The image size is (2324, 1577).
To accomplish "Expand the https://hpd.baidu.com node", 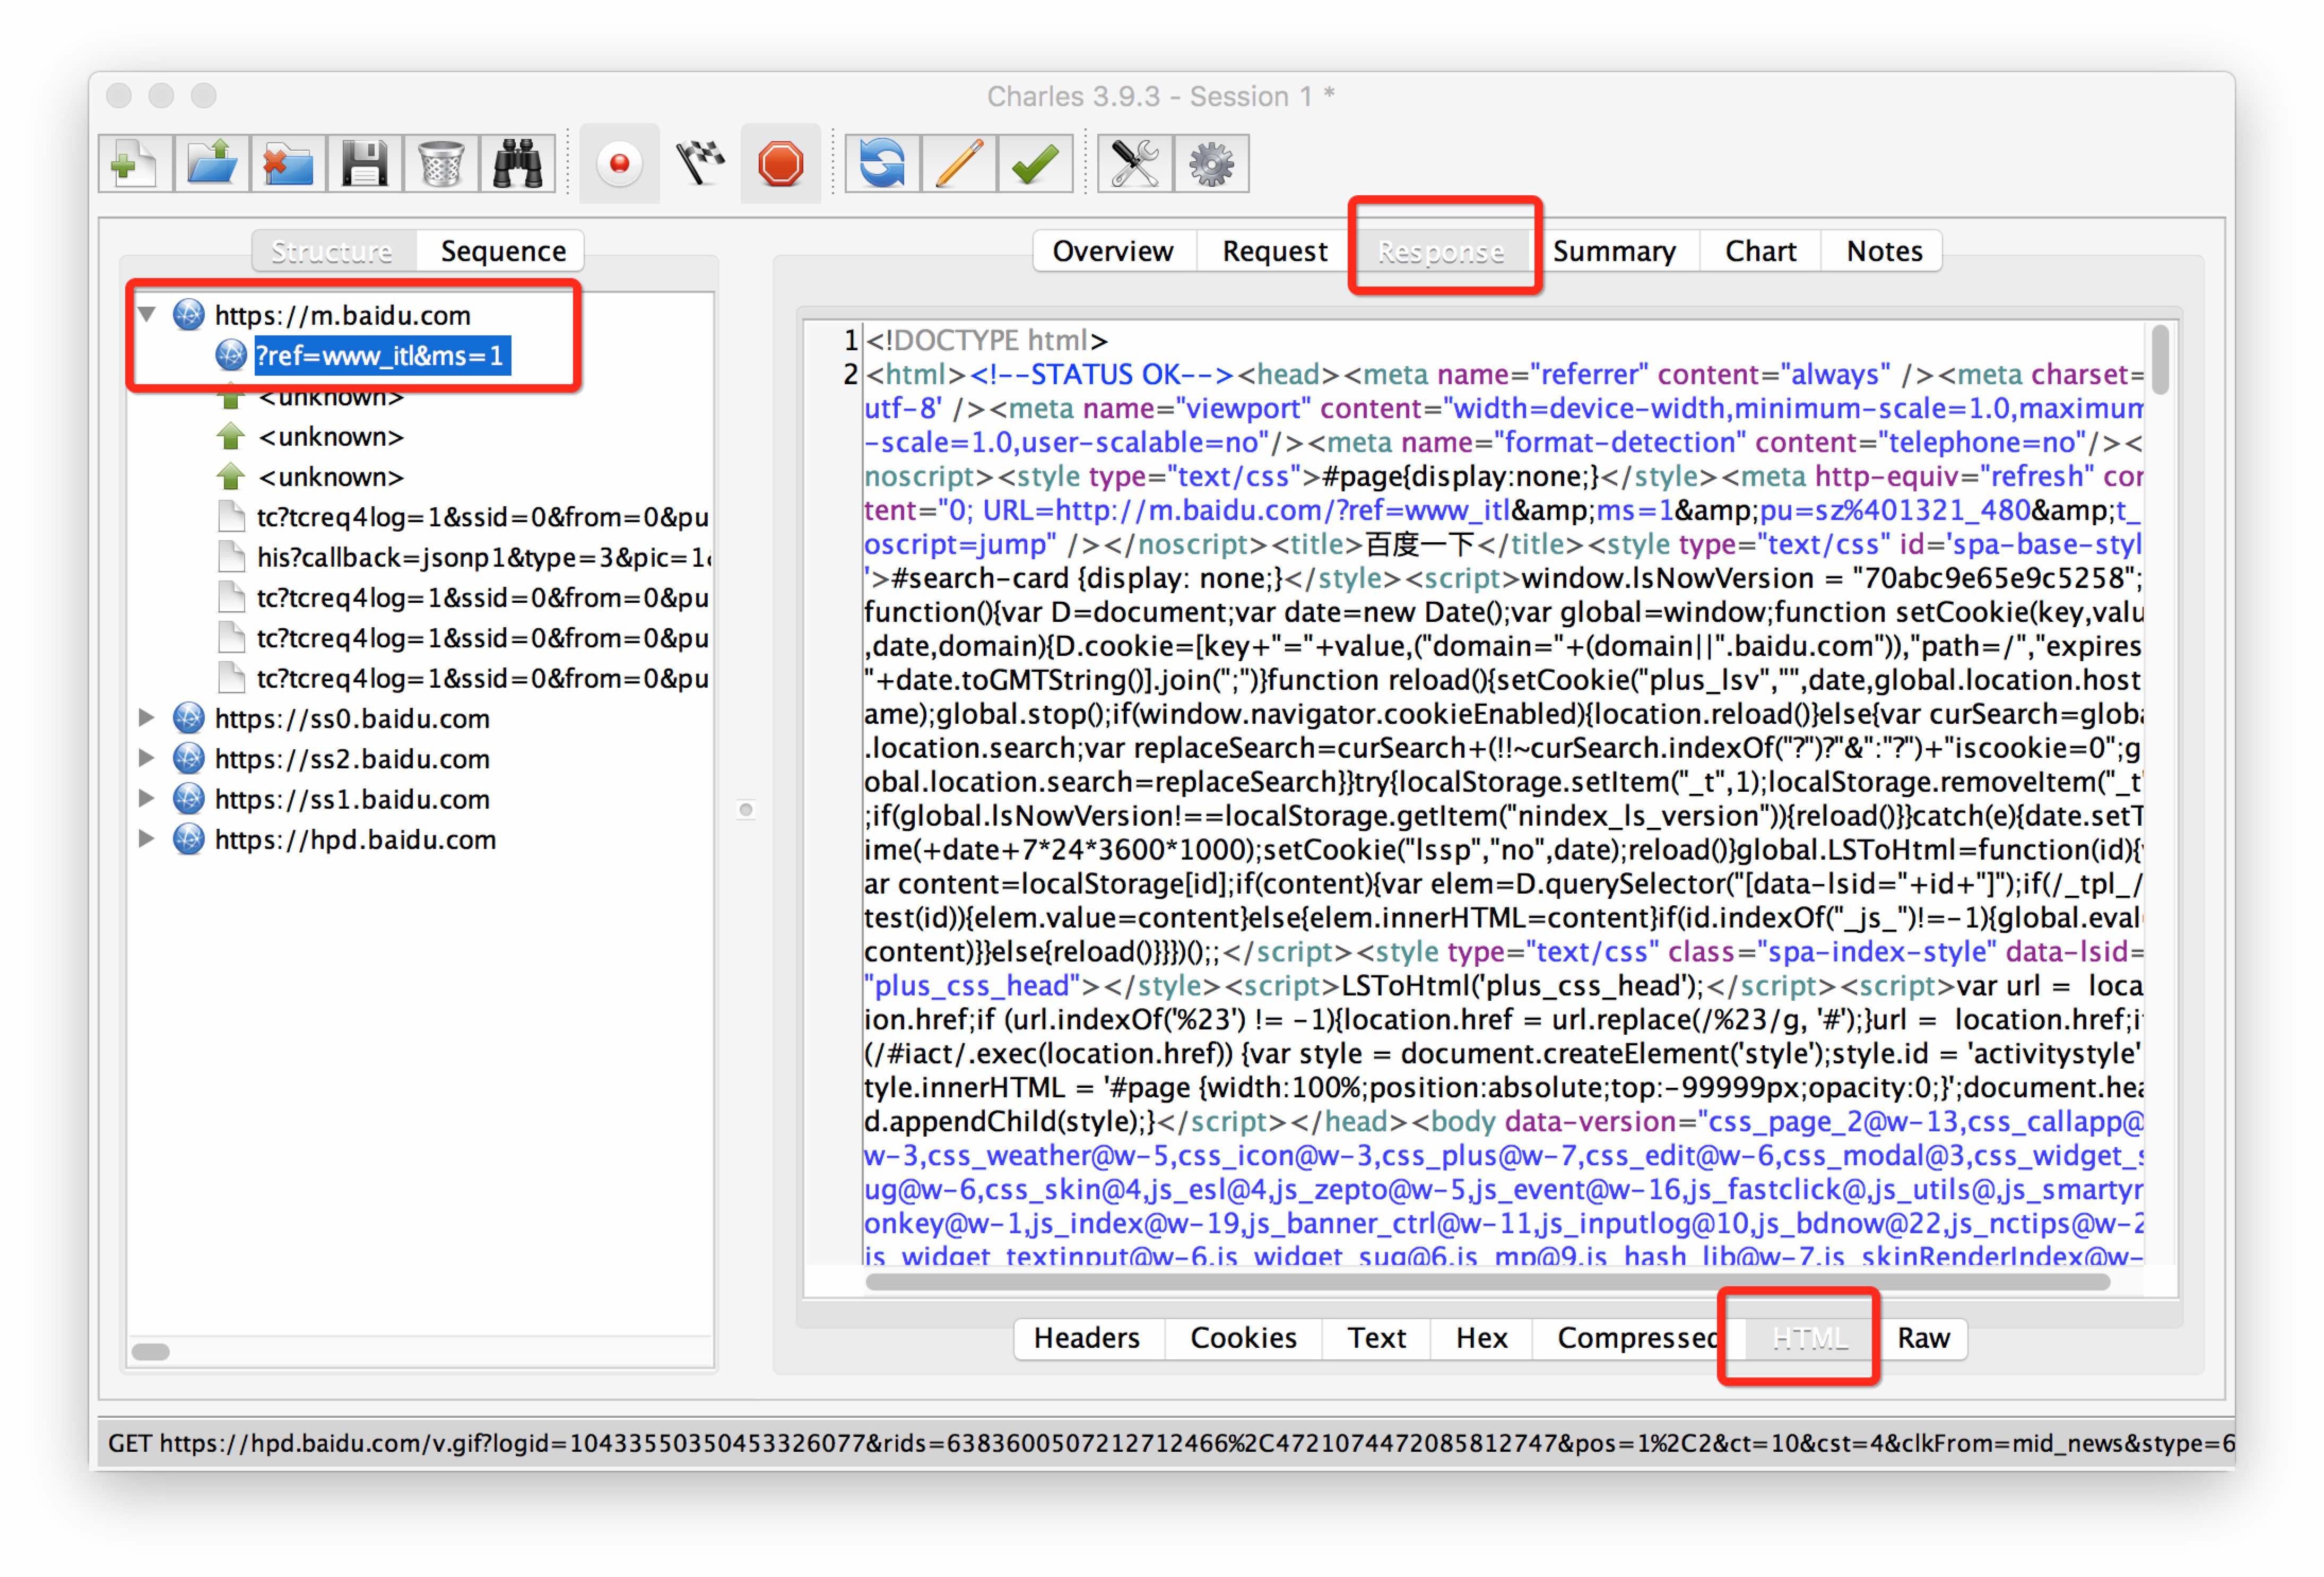I will coord(146,839).
